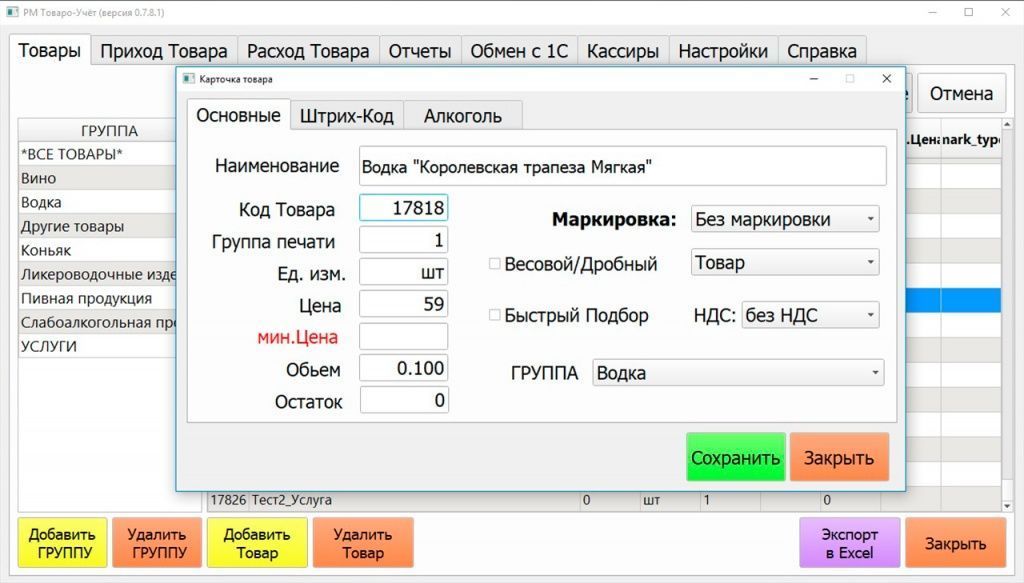Click the Остаток field
This screenshot has width=1024, height=583.
404,400
